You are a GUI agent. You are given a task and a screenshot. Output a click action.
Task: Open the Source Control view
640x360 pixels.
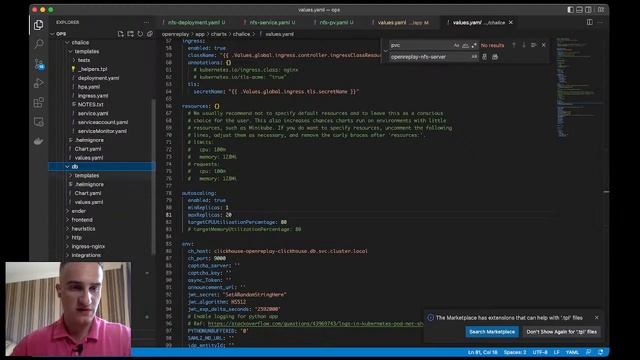pos(39,64)
